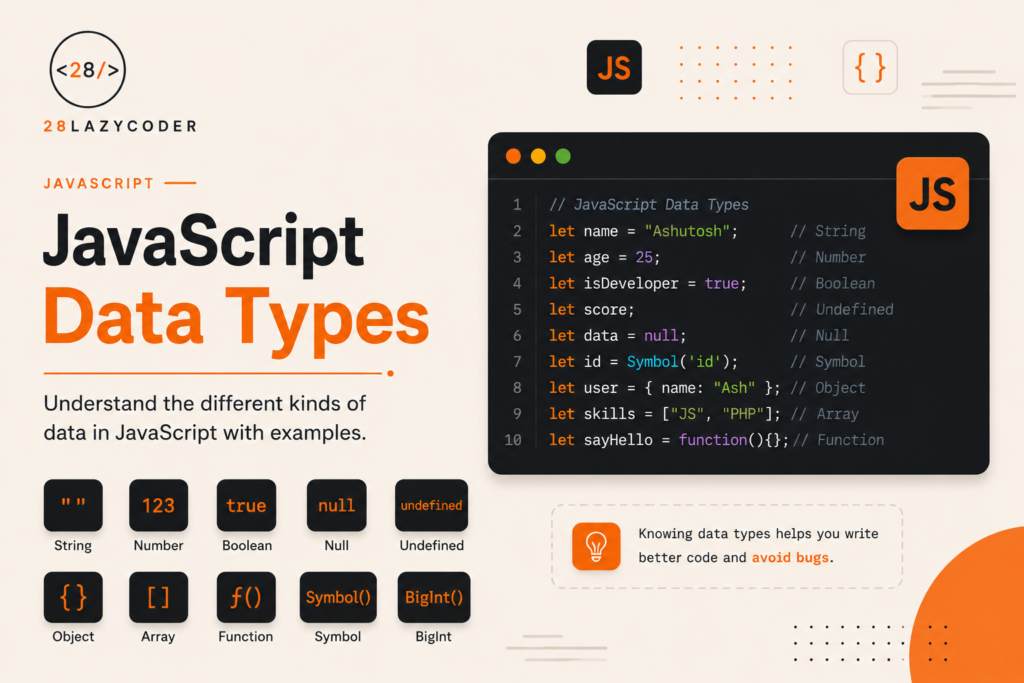
Task: Click the 'avoid bugs' orange text
Action: (x=790, y=558)
